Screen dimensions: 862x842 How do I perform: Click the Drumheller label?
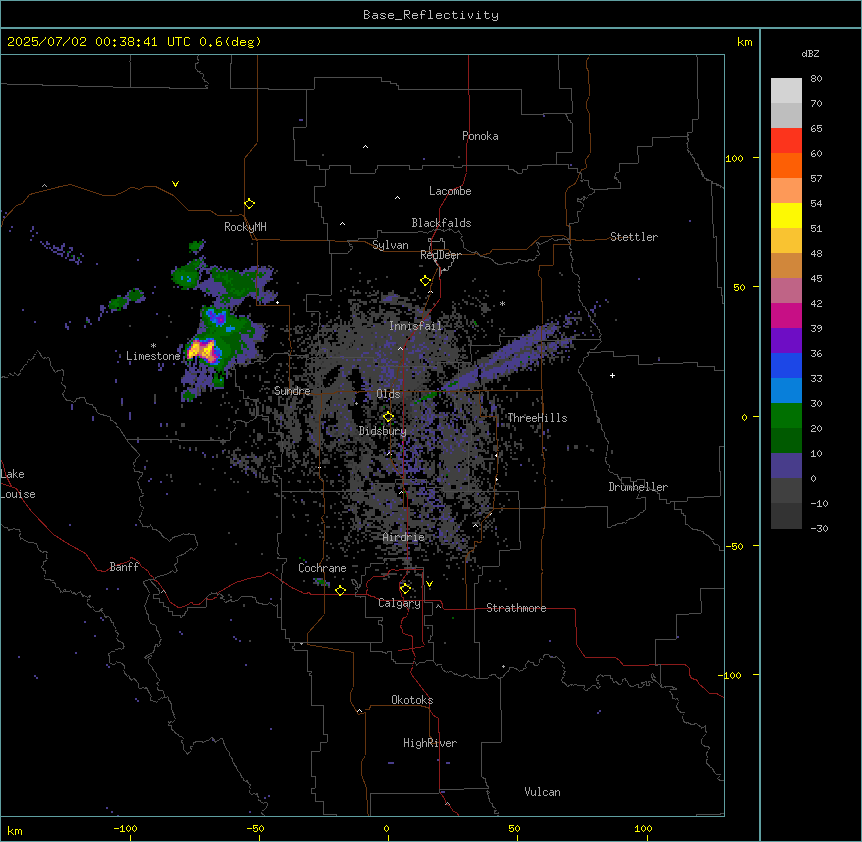click(638, 487)
